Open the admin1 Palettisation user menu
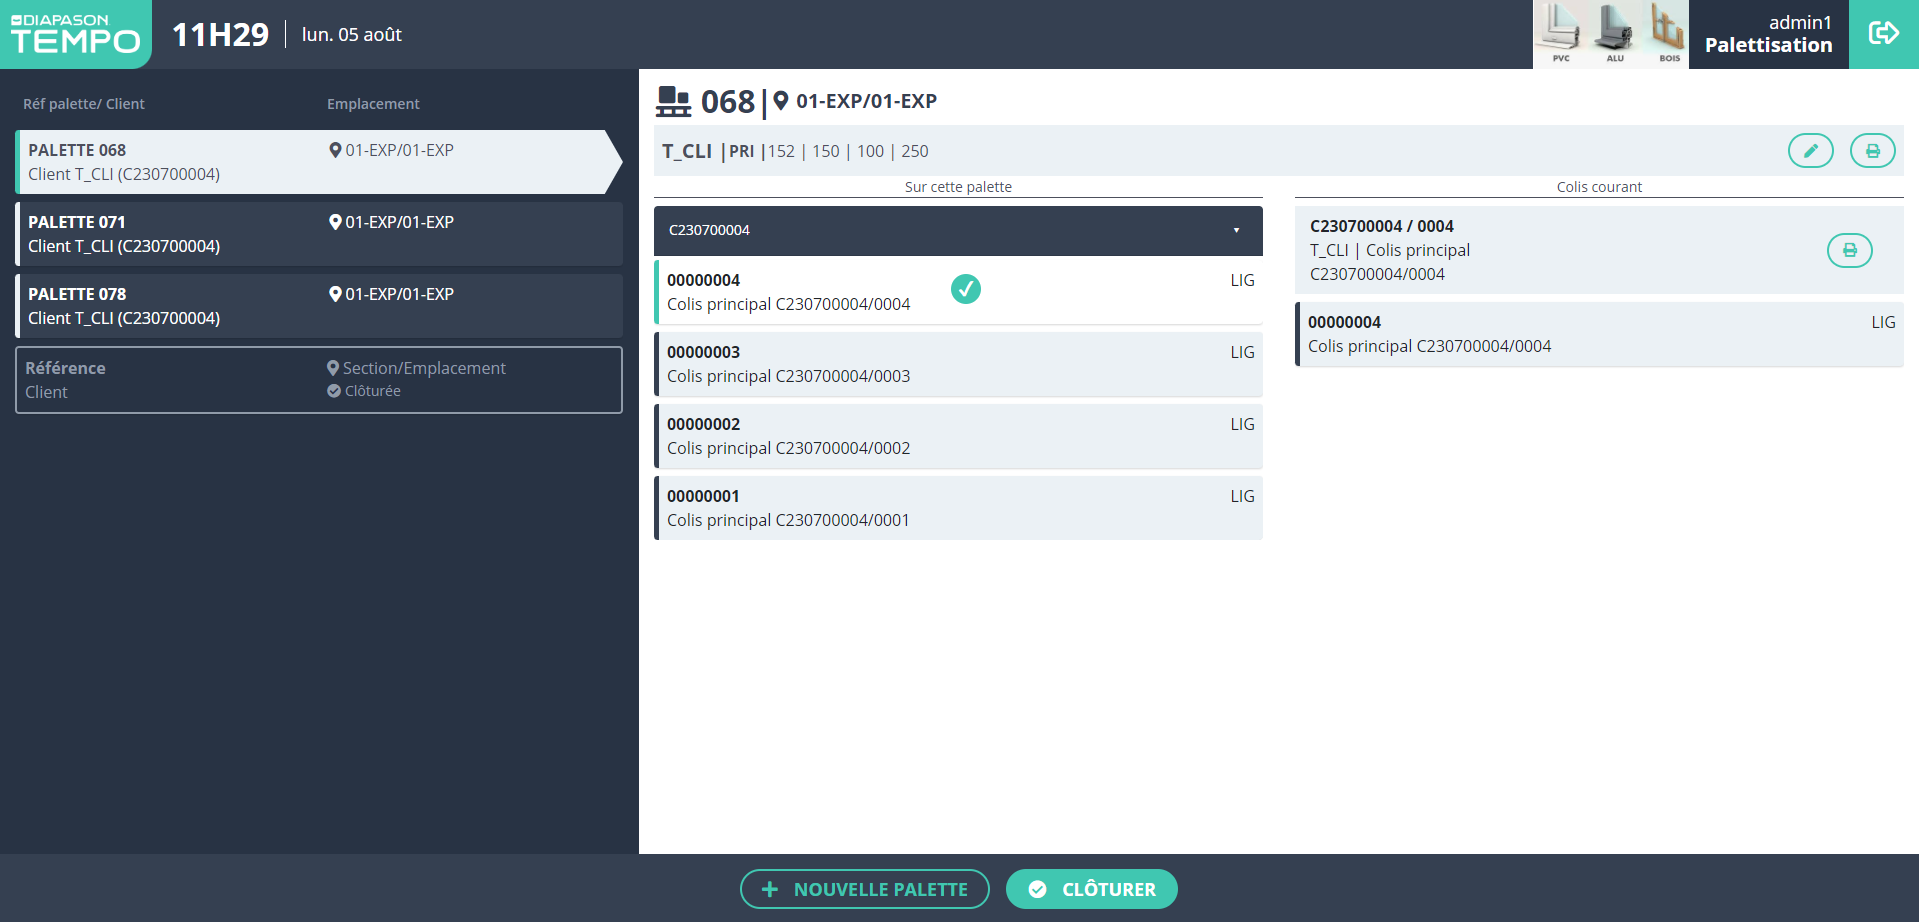This screenshot has width=1919, height=922. tap(1768, 34)
